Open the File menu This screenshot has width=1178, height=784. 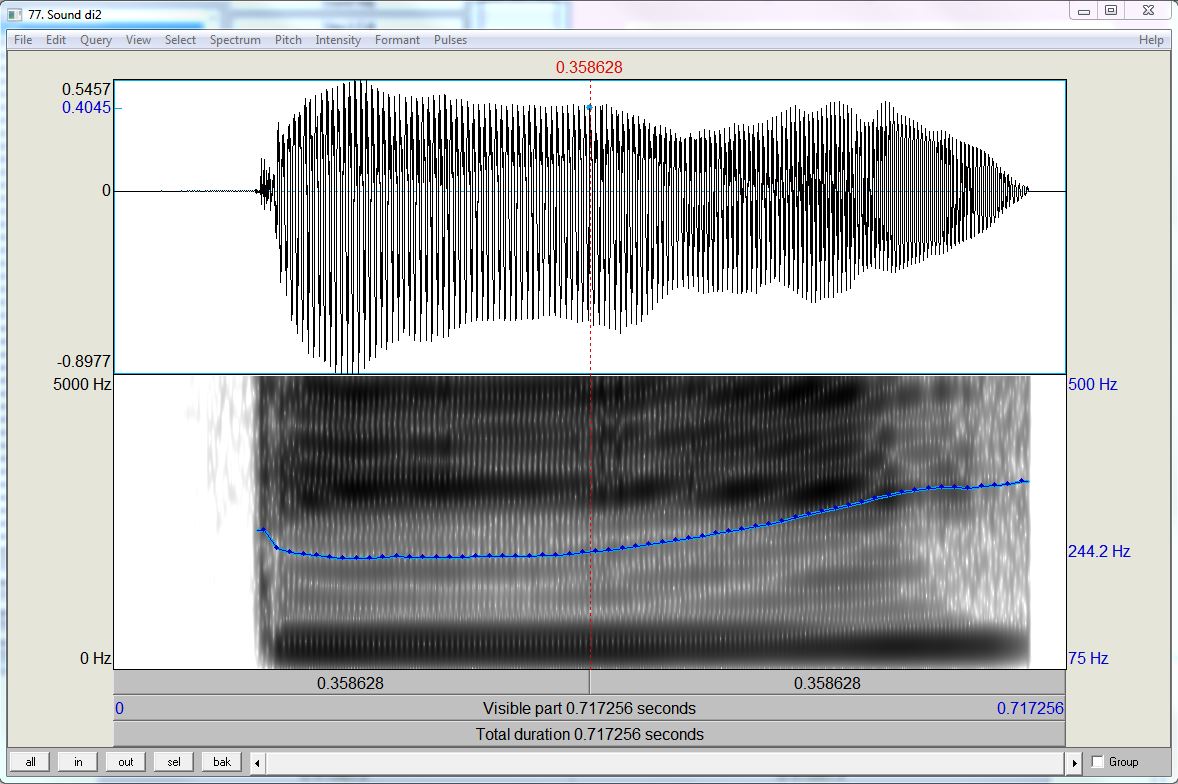[23, 40]
